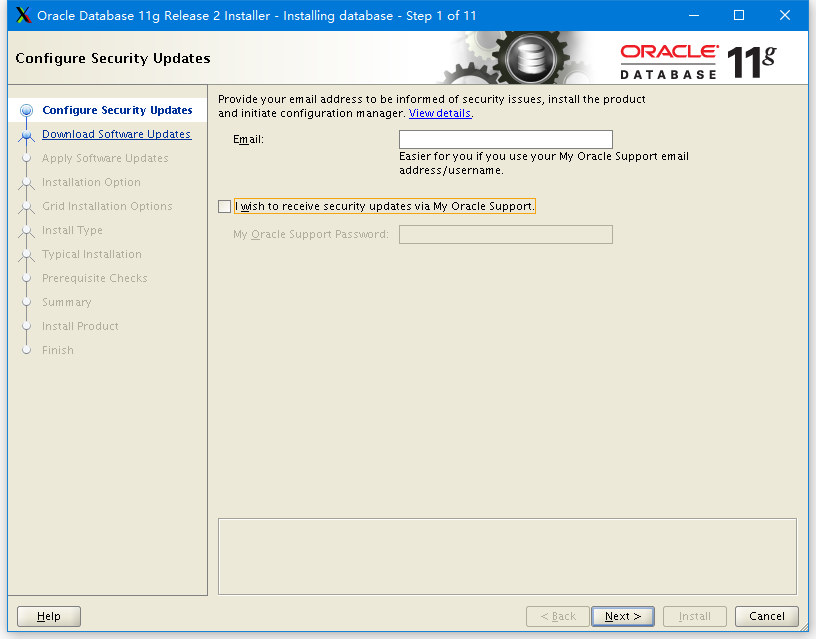Click the Configure Security Updates step bullet
This screenshot has height=639, width=816.
coord(26,110)
